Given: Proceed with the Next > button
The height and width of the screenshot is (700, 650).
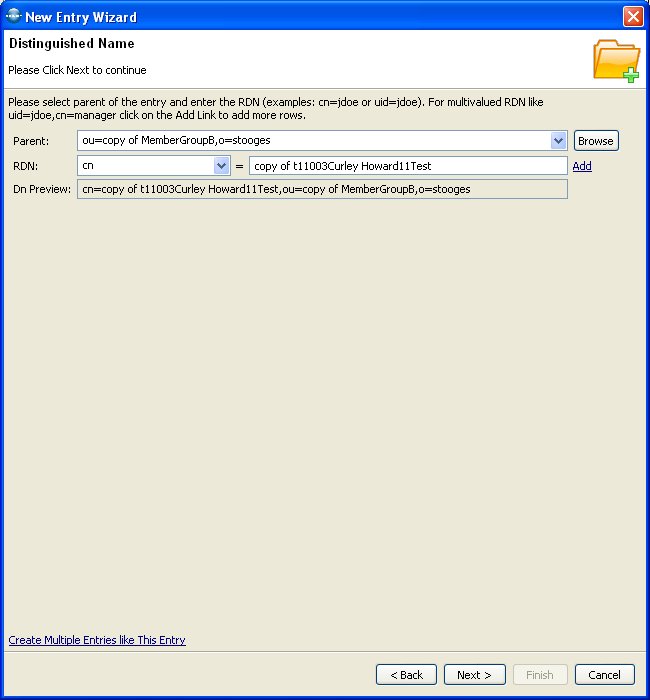Looking at the screenshot, I should 474,675.
